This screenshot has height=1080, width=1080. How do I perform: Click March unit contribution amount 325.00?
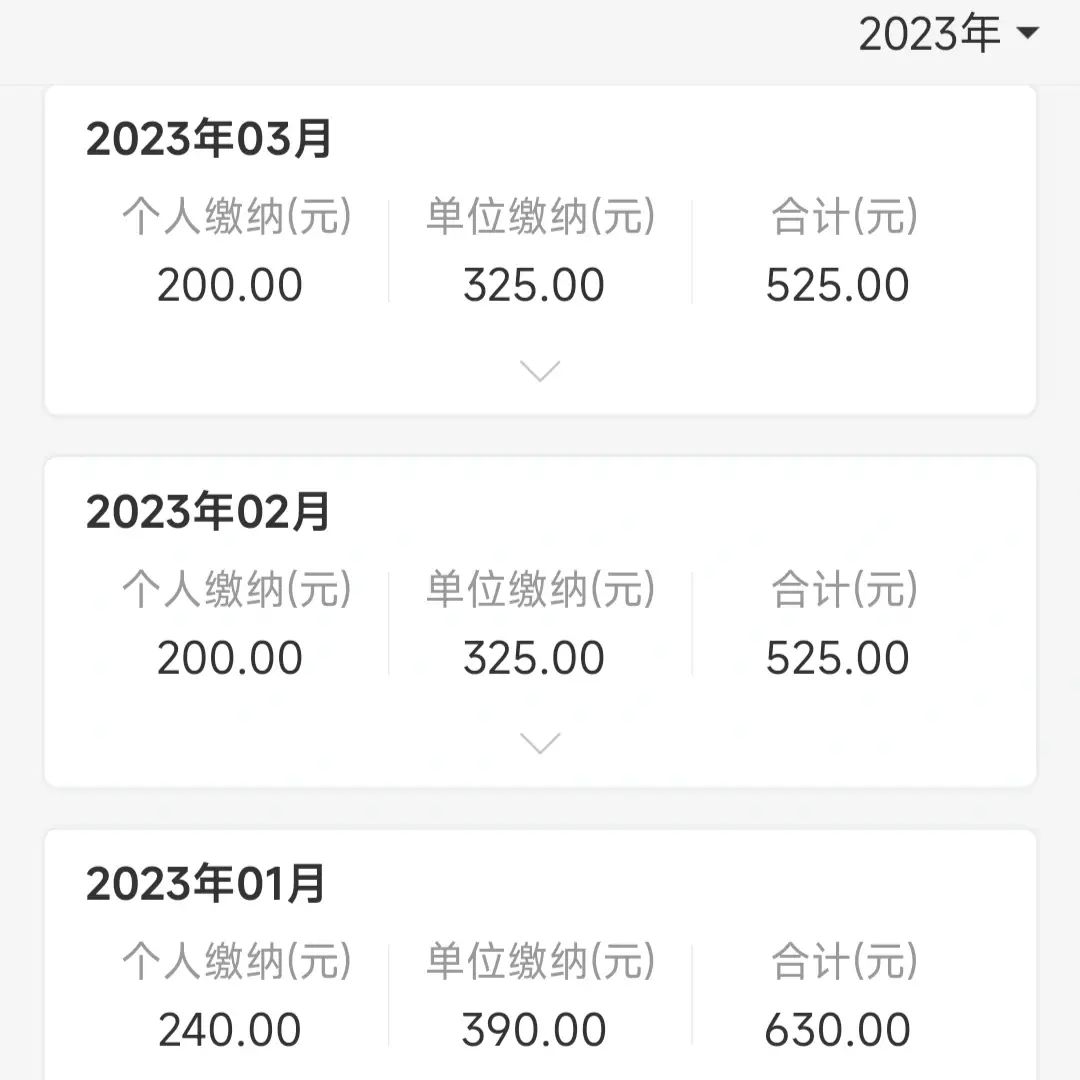coord(534,286)
